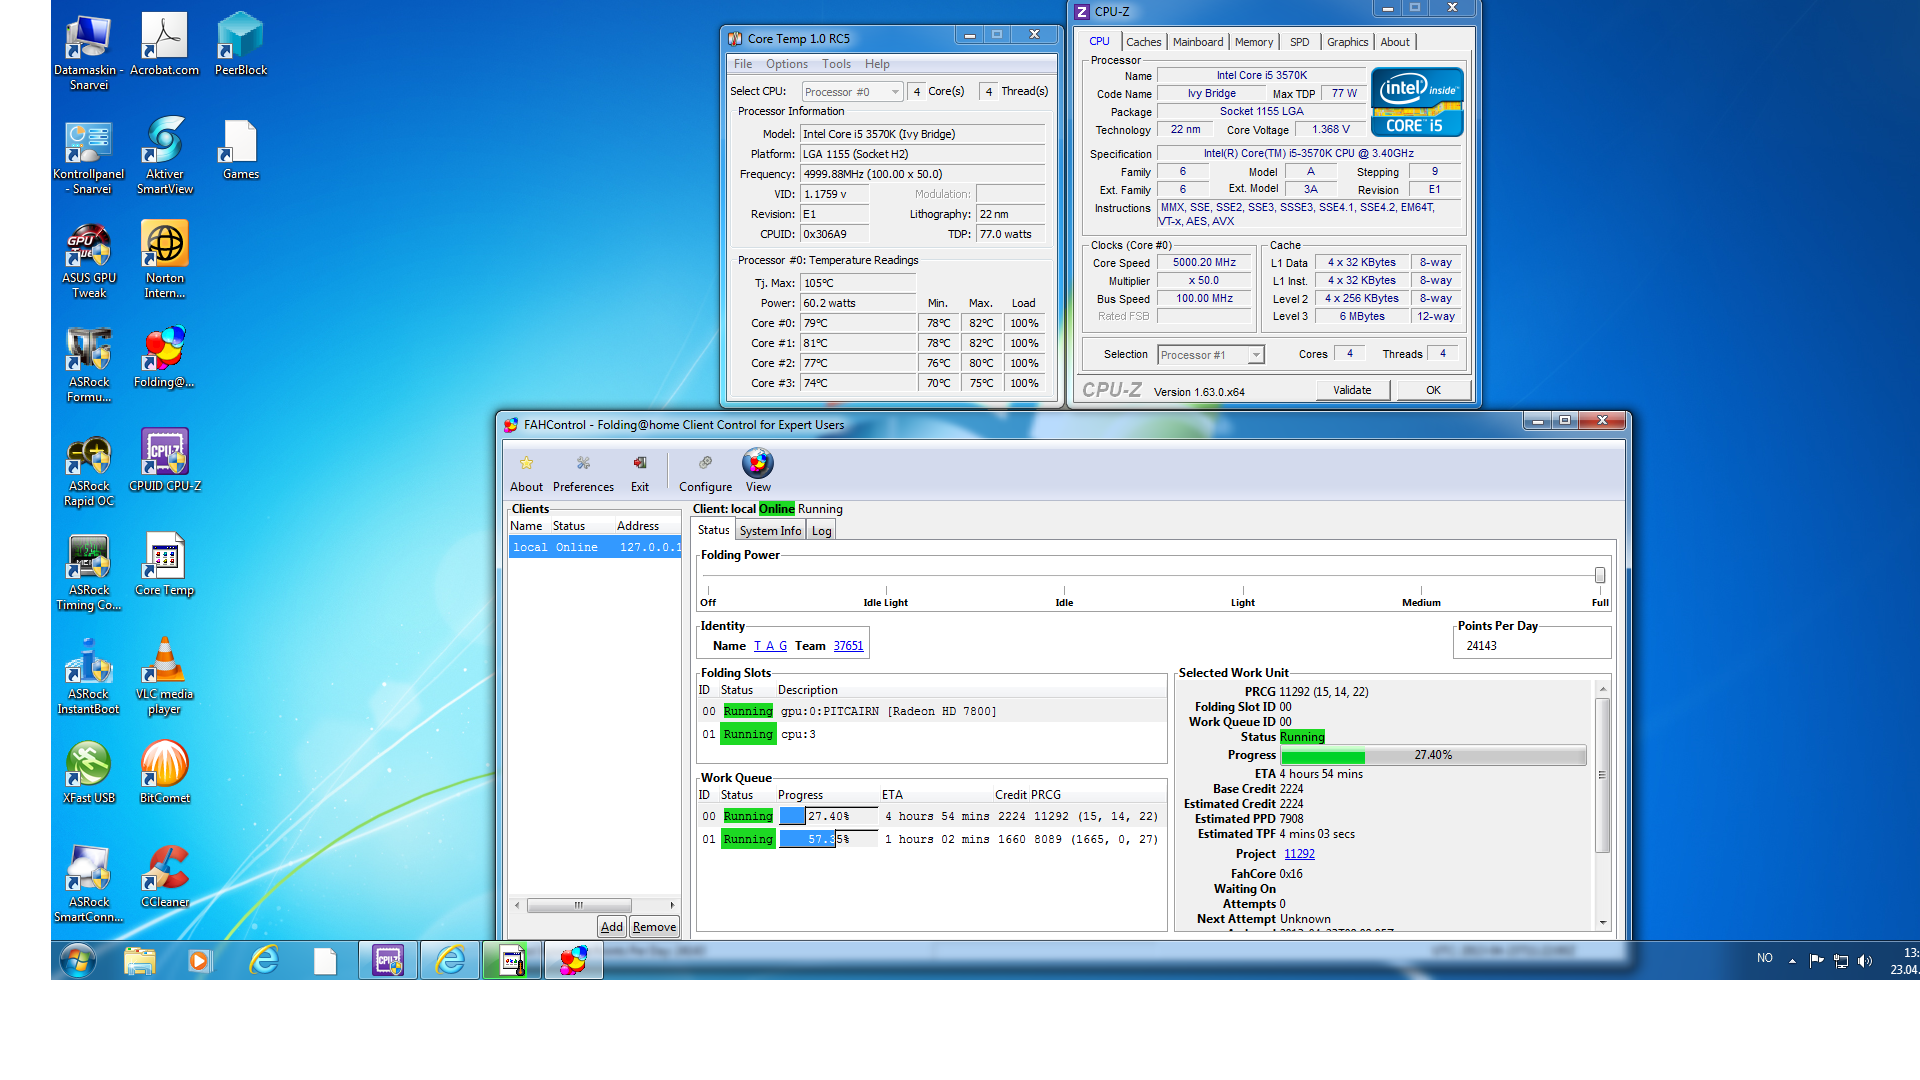This screenshot has width=1920, height=1080.
Task: Open Core Temp desktop icon
Action: (165, 565)
